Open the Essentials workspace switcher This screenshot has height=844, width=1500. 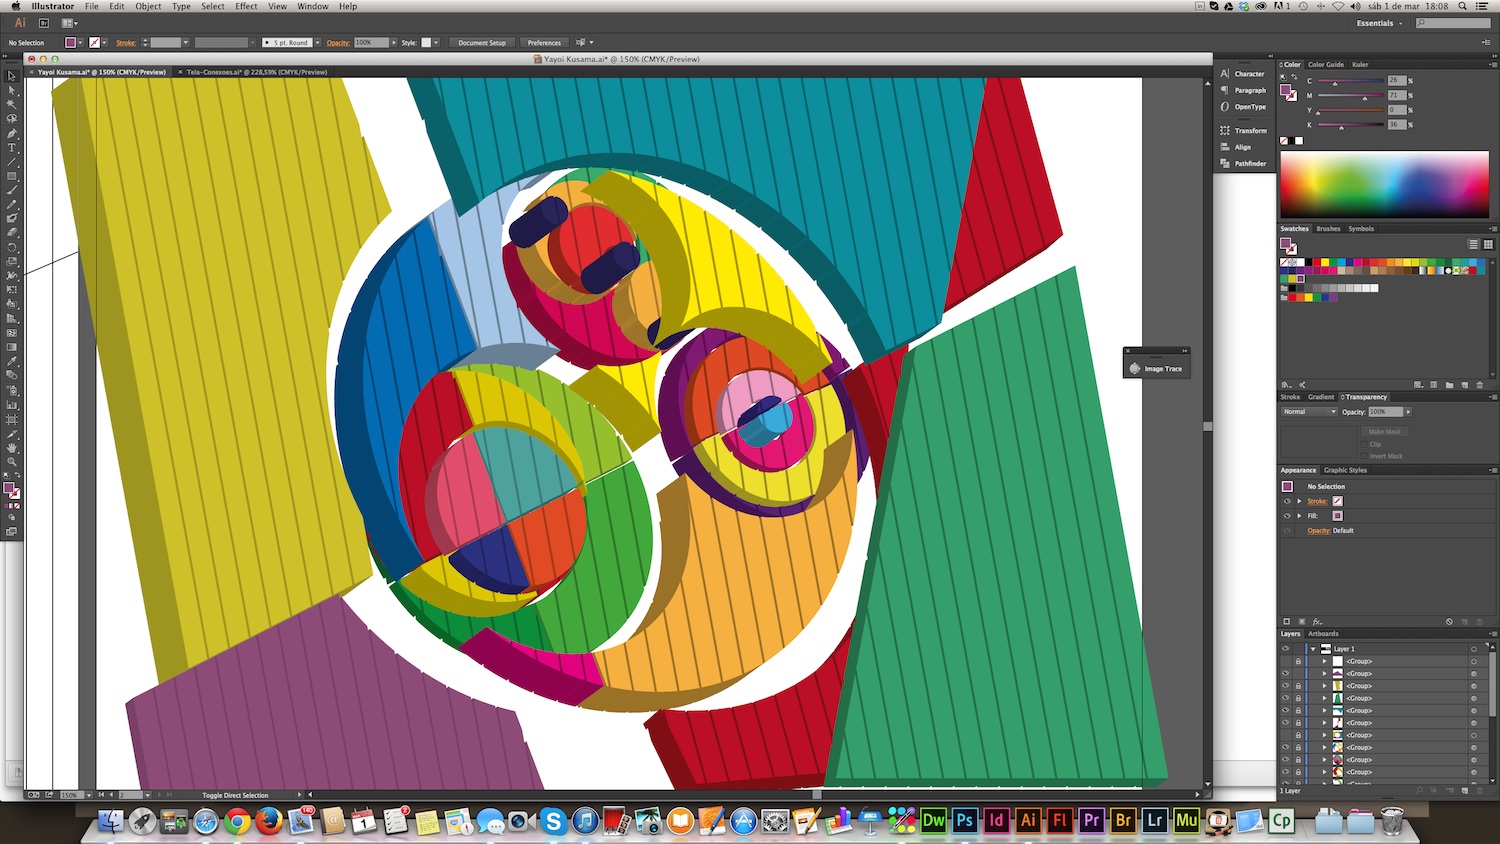tap(1379, 23)
